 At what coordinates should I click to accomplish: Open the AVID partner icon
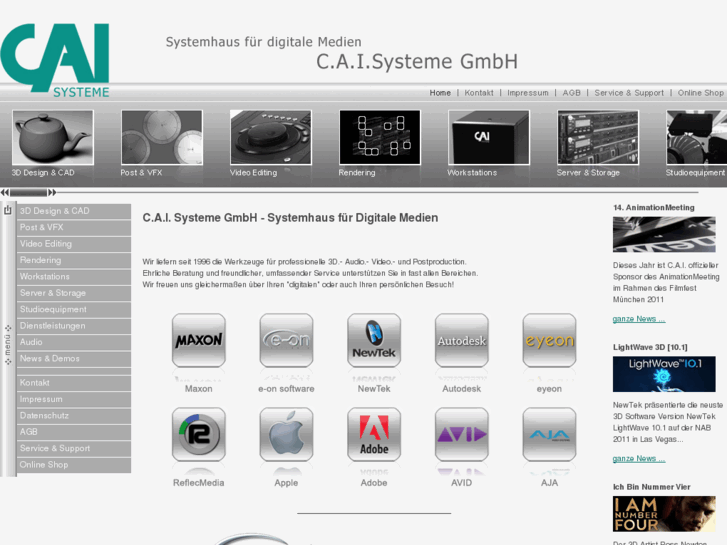461,435
